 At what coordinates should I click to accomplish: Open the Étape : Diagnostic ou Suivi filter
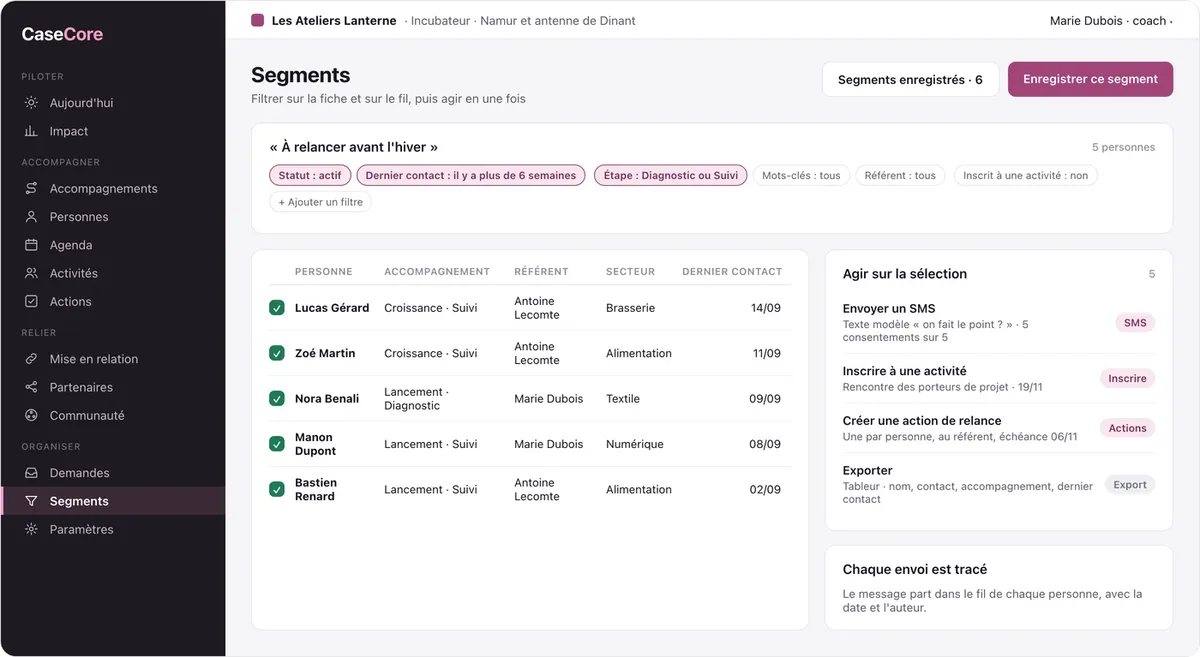[x=670, y=175]
